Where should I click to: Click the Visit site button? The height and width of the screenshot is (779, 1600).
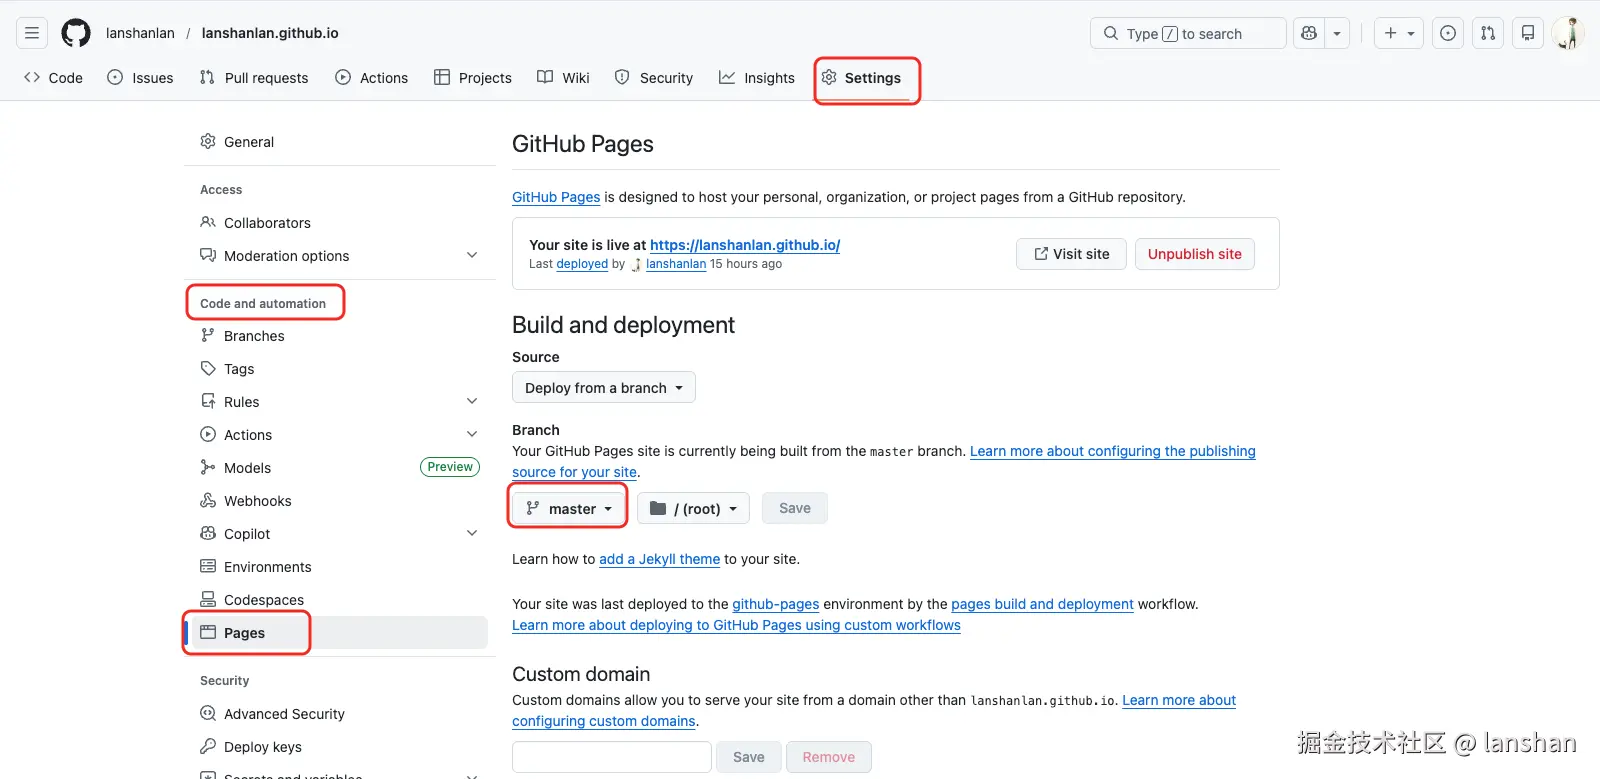(1071, 254)
